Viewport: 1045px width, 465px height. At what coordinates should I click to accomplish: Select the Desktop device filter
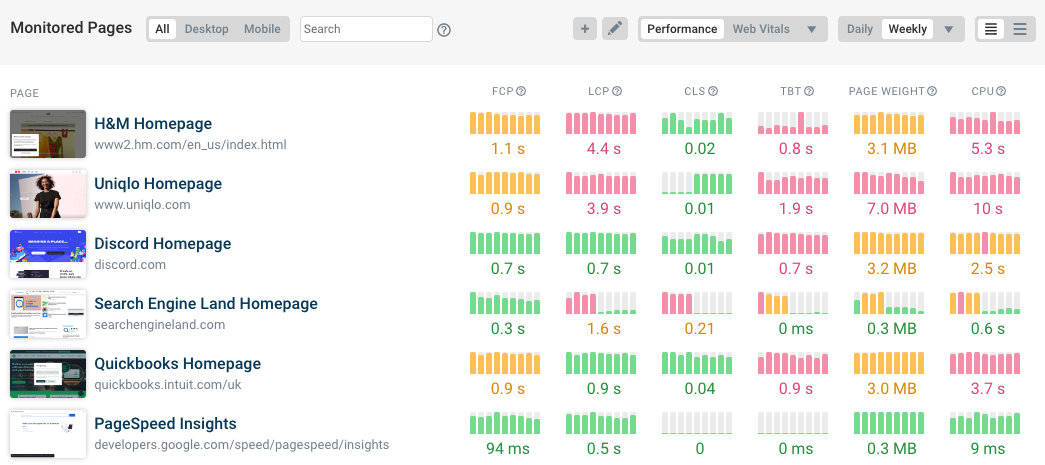tap(207, 29)
